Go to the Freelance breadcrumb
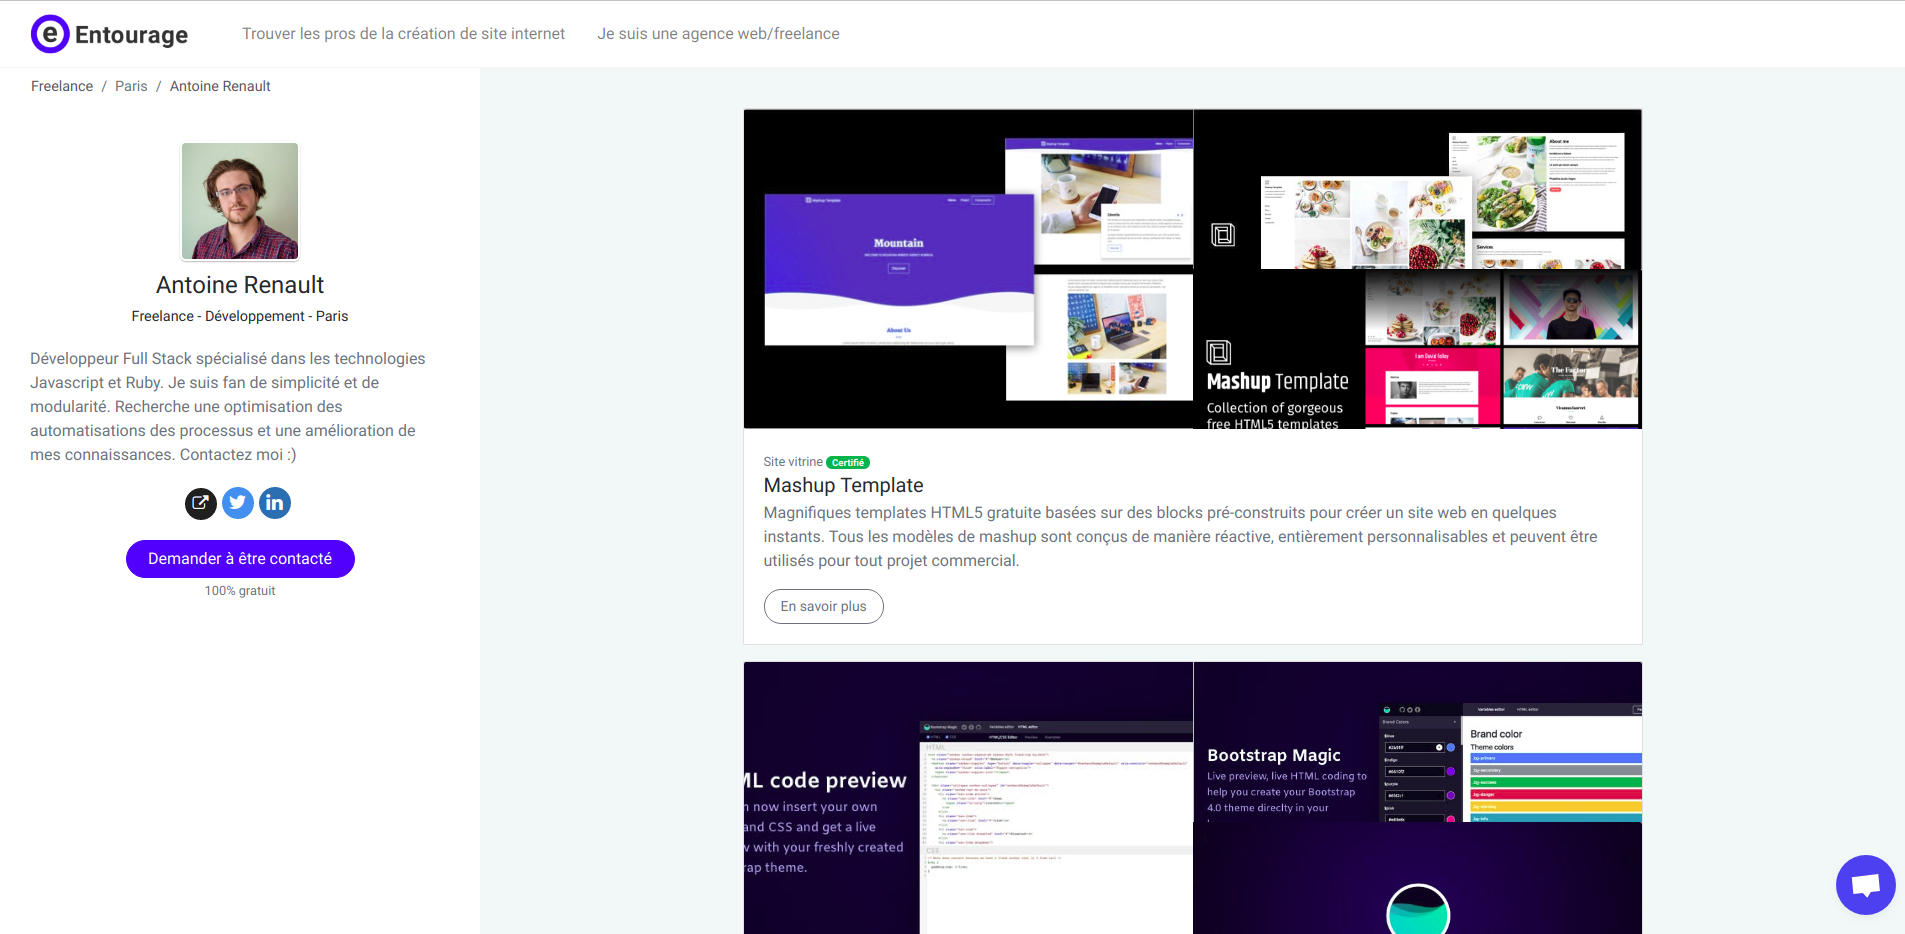Image resolution: width=1905 pixels, height=934 pixels. [x=62, y=86]
